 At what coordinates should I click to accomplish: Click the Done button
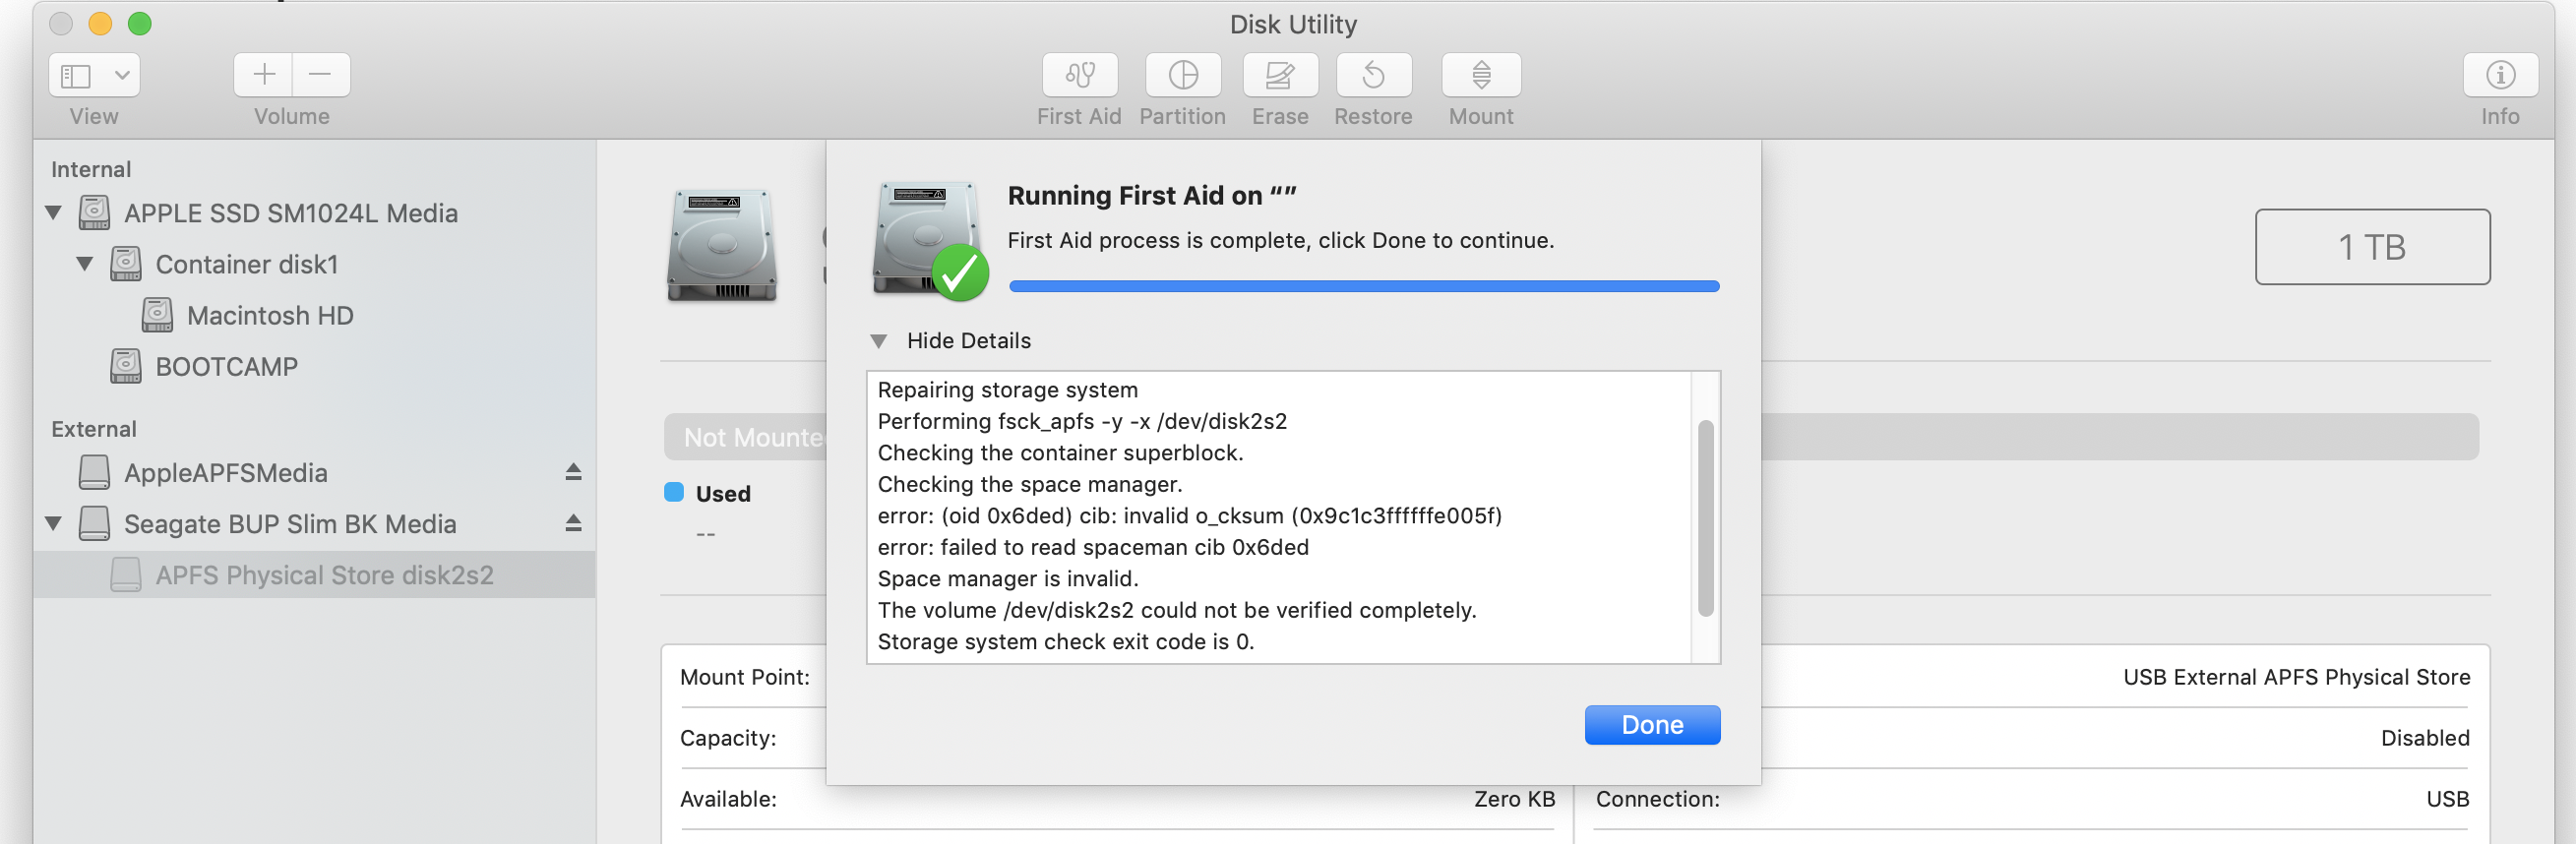click(1651, 725)
